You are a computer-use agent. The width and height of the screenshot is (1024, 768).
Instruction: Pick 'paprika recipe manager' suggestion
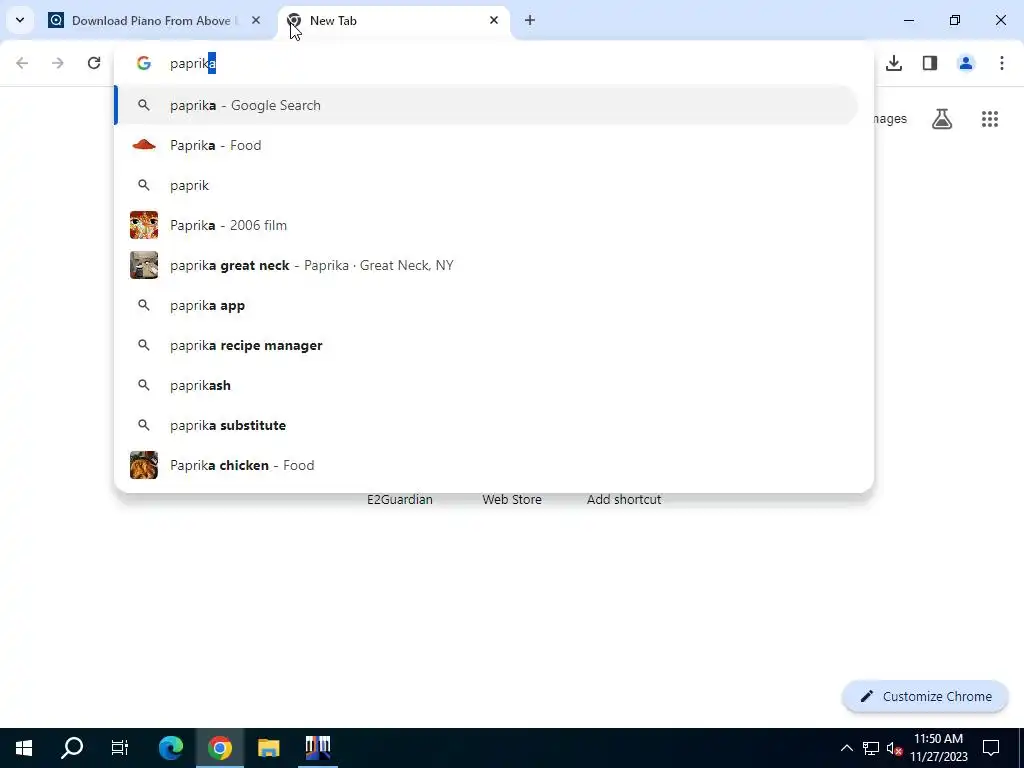tap(487, 345)
